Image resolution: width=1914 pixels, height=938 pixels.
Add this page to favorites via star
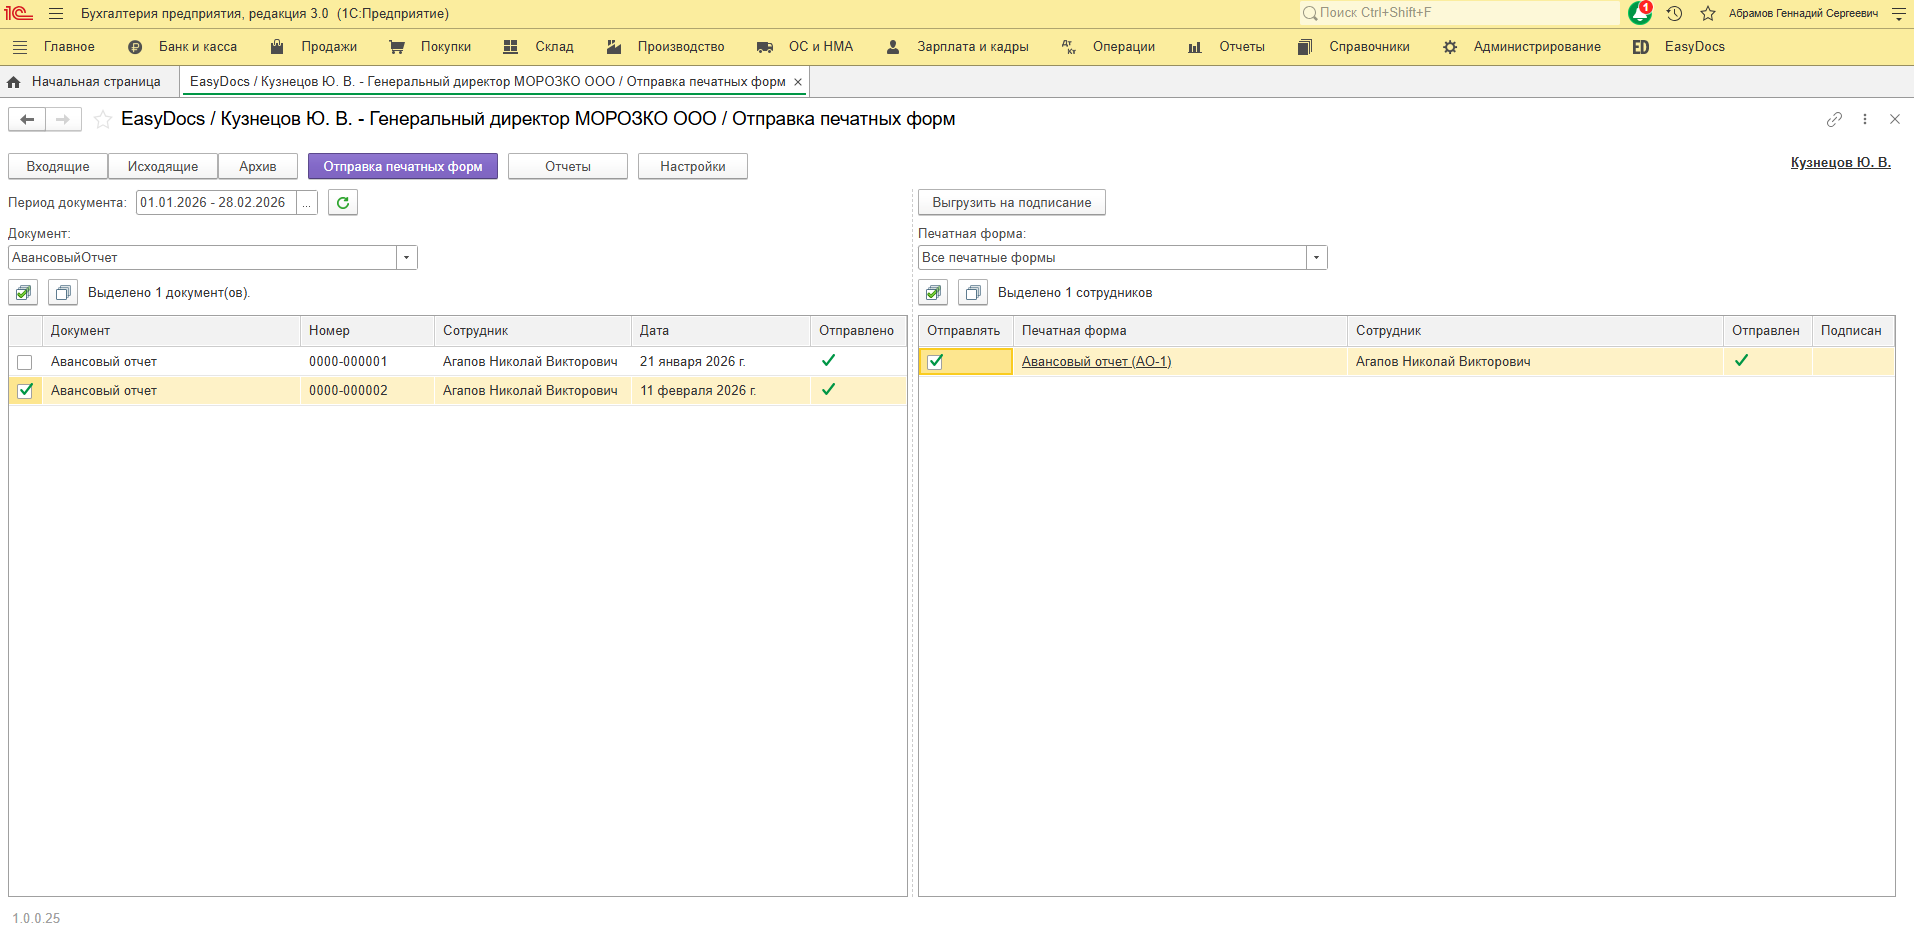pos(102,120)
